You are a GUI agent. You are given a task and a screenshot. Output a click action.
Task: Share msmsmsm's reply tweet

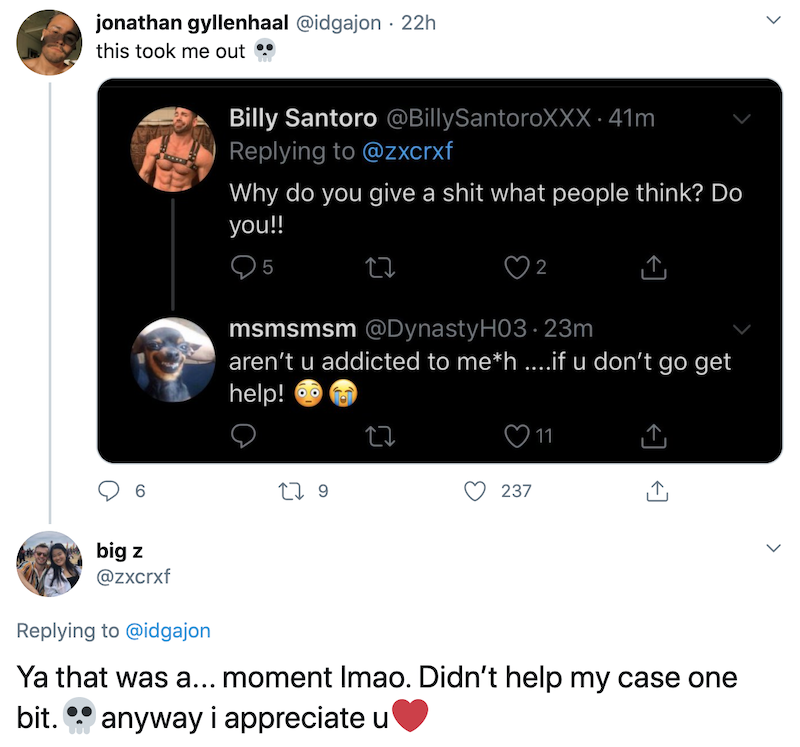tap(652, 436)
